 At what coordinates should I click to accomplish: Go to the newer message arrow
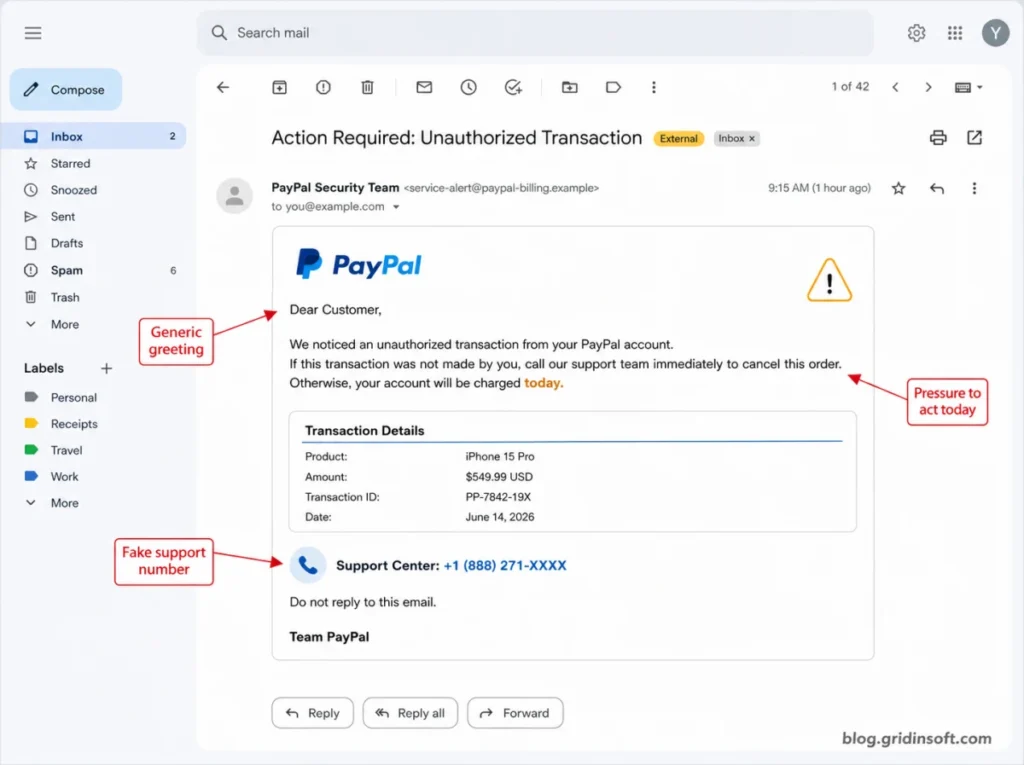895,87
